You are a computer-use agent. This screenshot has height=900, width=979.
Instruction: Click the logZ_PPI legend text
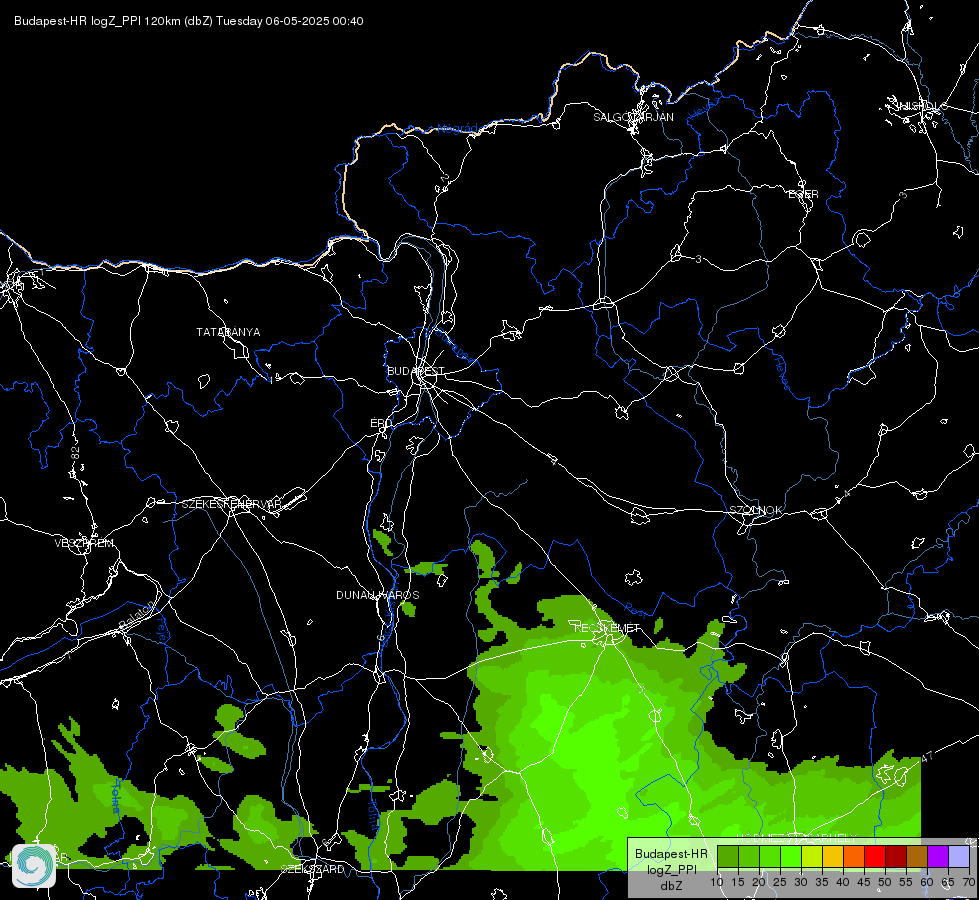coord(671,870)
